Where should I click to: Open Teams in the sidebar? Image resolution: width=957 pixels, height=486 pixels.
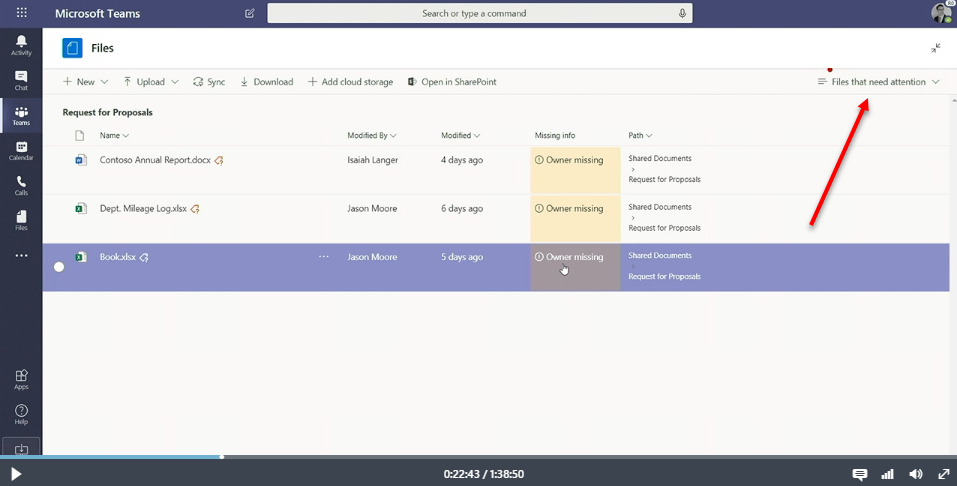tap(21, 115)
